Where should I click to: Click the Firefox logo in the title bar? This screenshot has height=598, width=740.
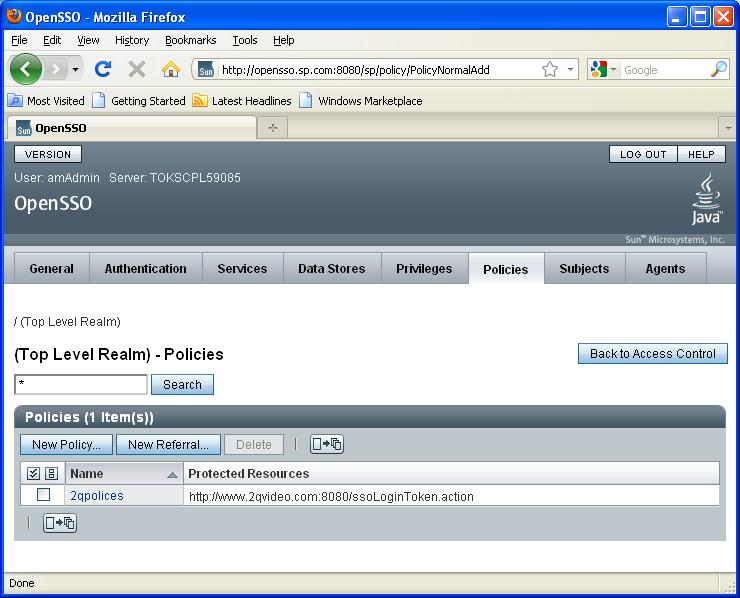tap(14, 16)
